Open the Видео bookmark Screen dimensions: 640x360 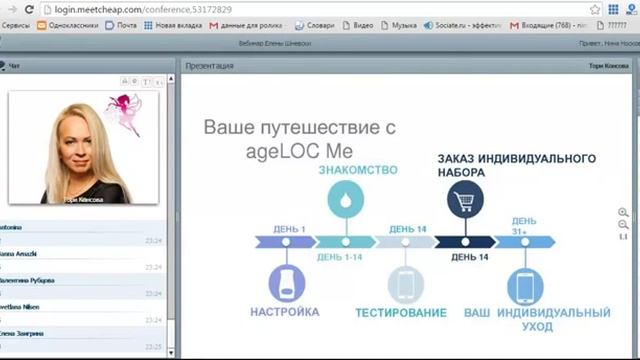point(358,25)
